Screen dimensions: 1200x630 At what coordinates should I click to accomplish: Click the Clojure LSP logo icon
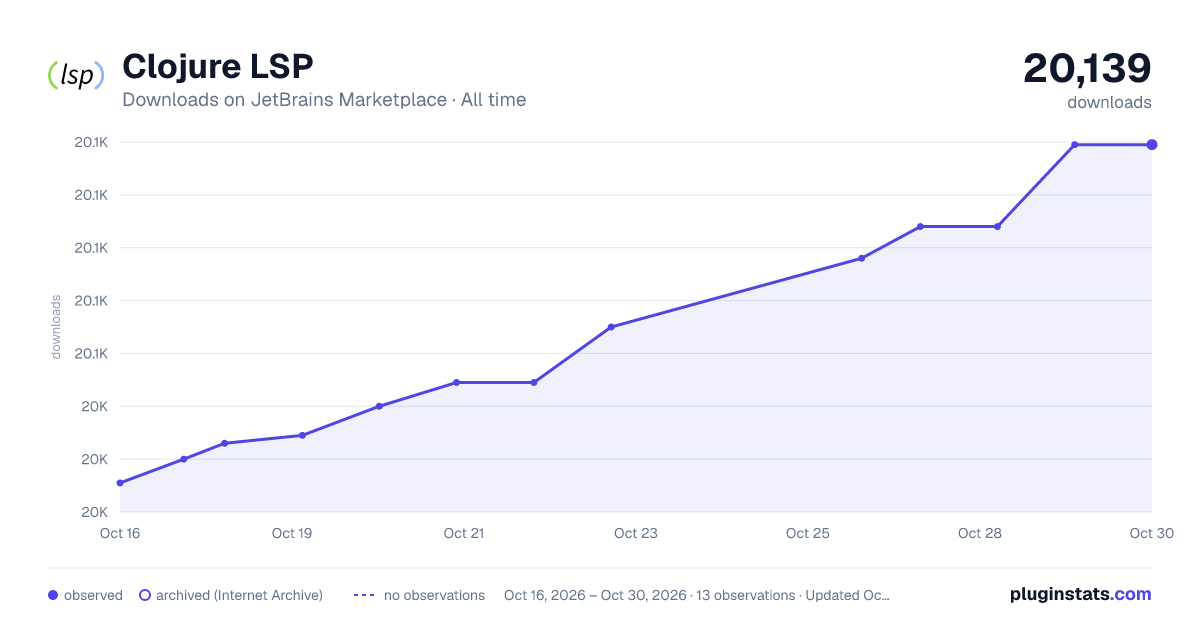76,75
